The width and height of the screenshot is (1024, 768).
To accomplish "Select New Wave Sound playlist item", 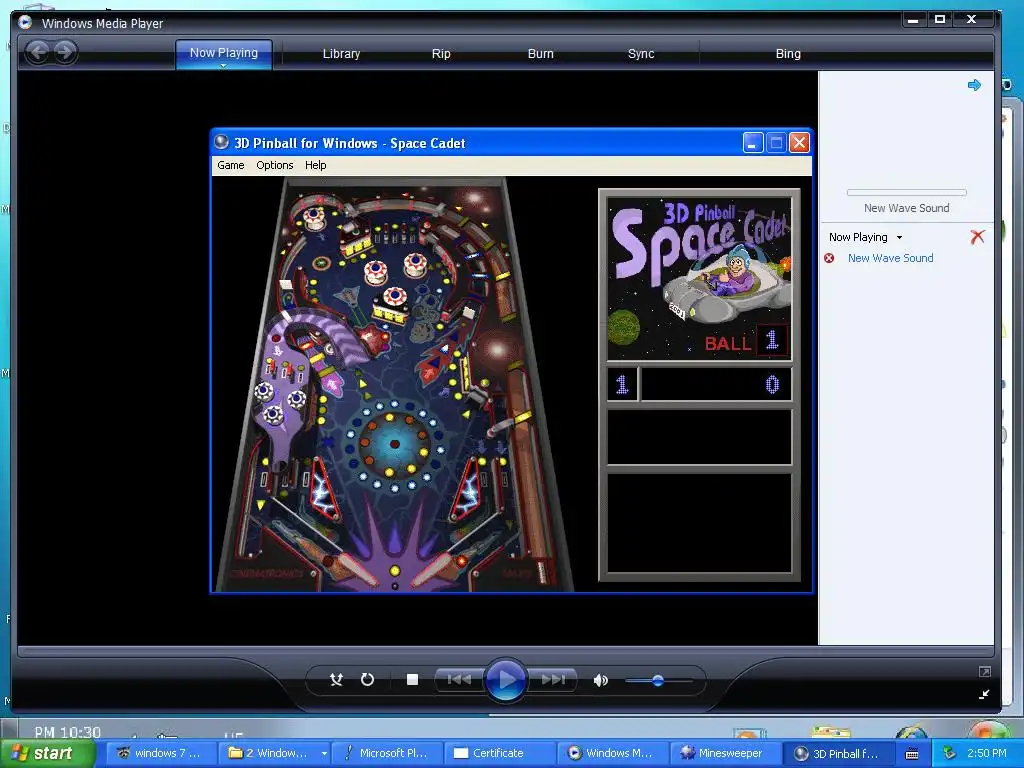I will [890, 258].
